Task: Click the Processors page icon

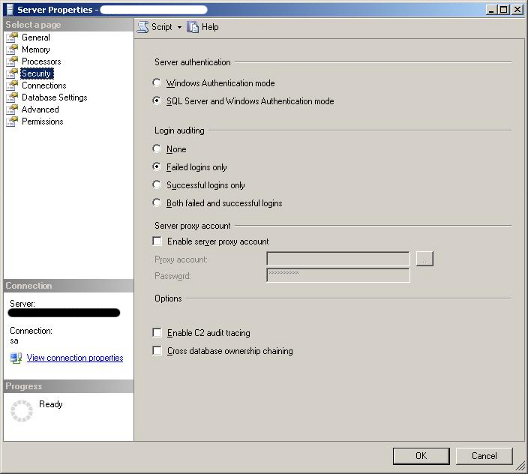Action: [x=12, y=62]
